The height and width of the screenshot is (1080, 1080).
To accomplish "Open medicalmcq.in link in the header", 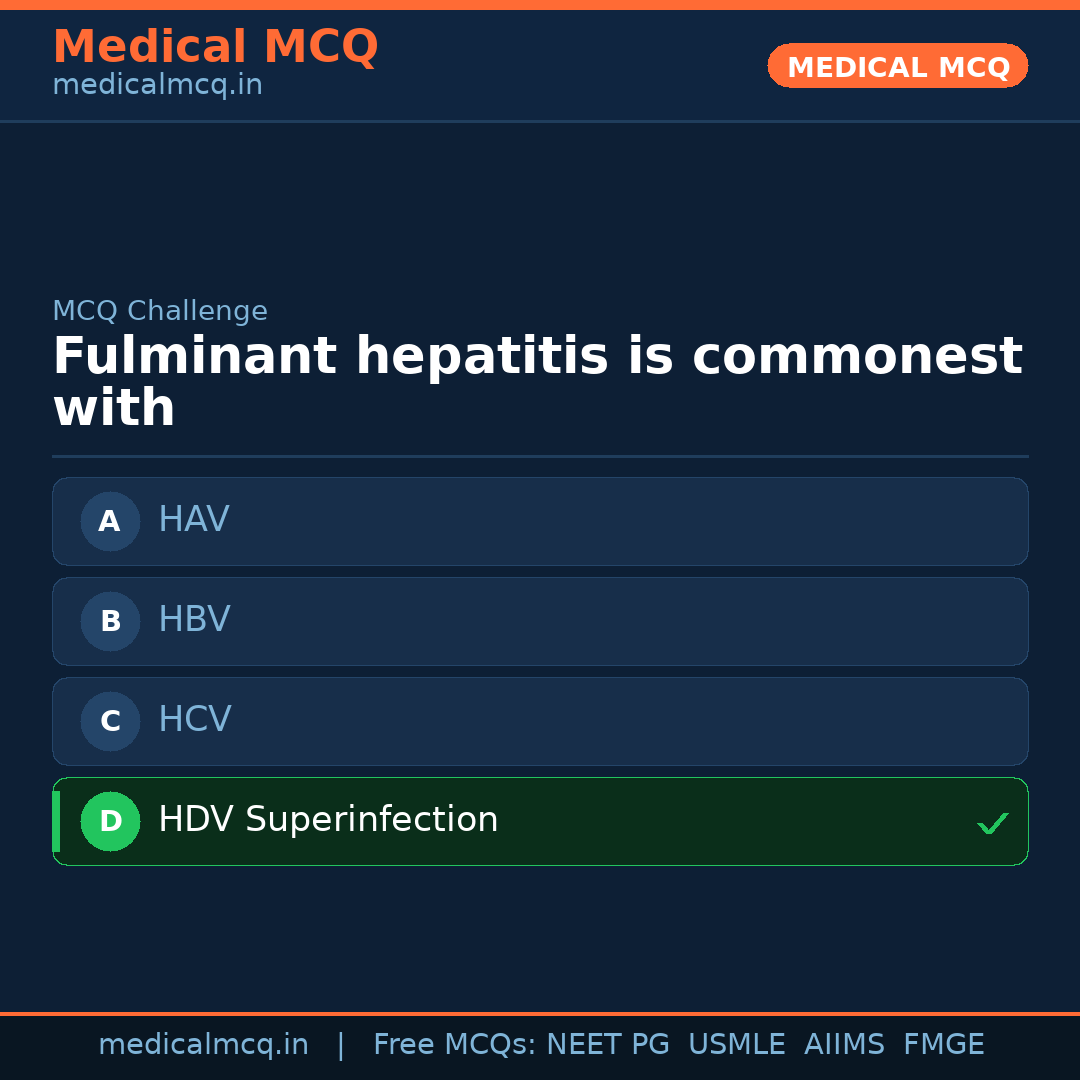I will (x=157, y=86).
